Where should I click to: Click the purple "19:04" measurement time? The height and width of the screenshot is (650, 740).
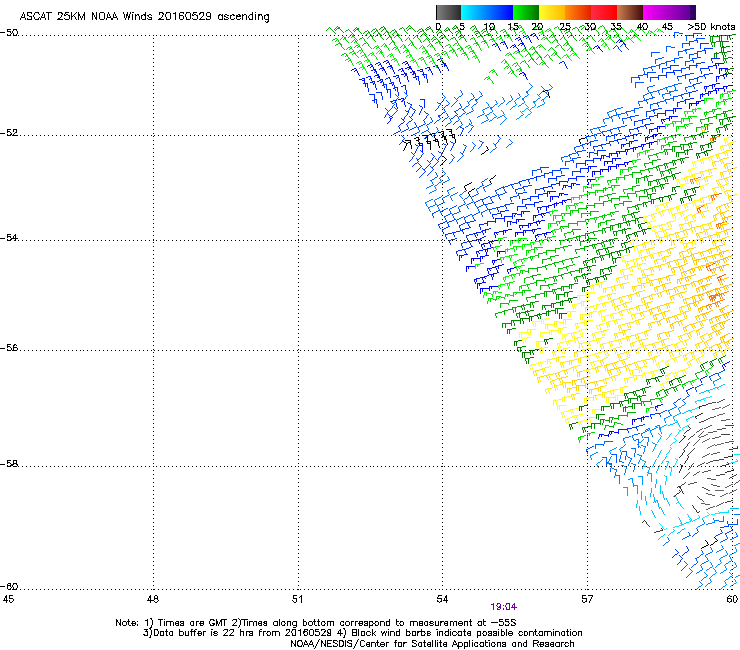click(x=503, y=607)
